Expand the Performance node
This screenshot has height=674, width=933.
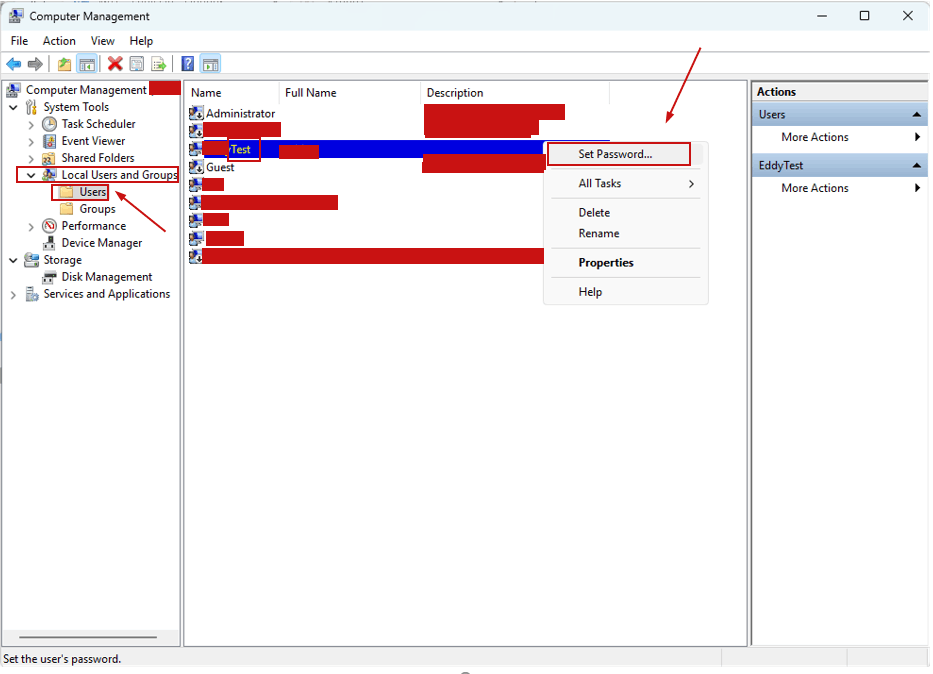(x=31, y=227)
